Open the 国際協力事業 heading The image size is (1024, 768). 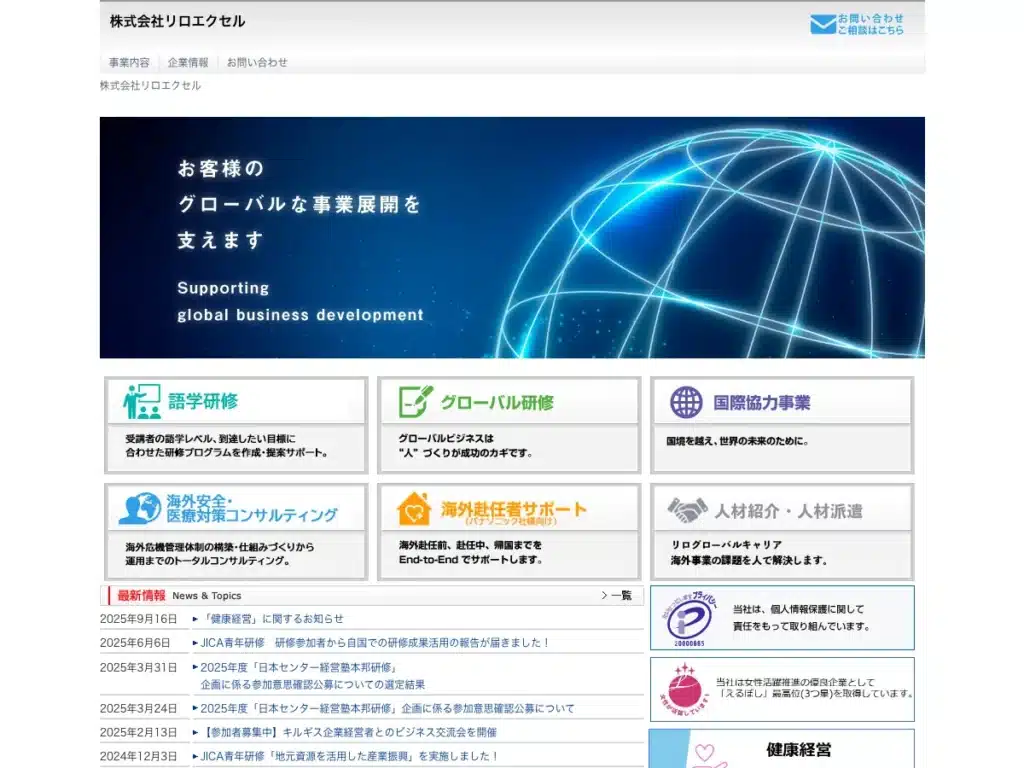[x=761, y=402]
